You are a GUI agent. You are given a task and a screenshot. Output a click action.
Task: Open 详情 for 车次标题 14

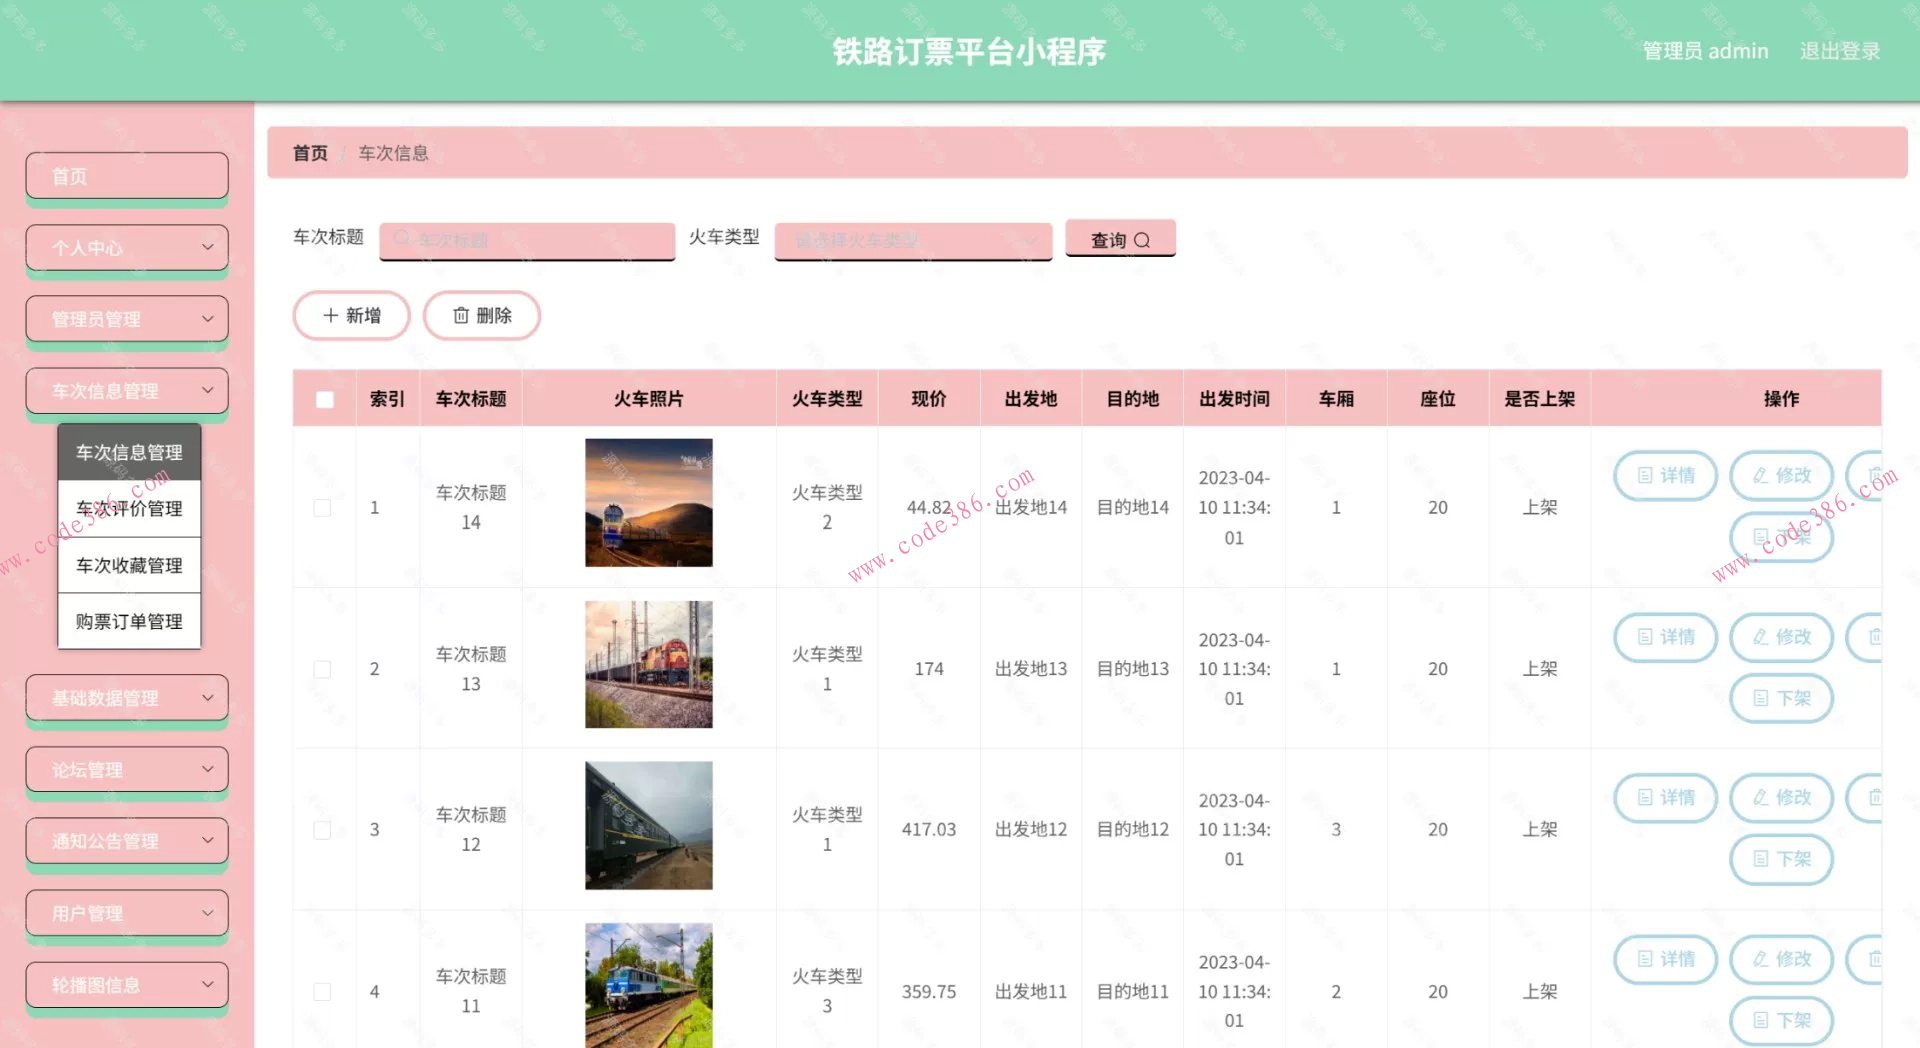1664,475
